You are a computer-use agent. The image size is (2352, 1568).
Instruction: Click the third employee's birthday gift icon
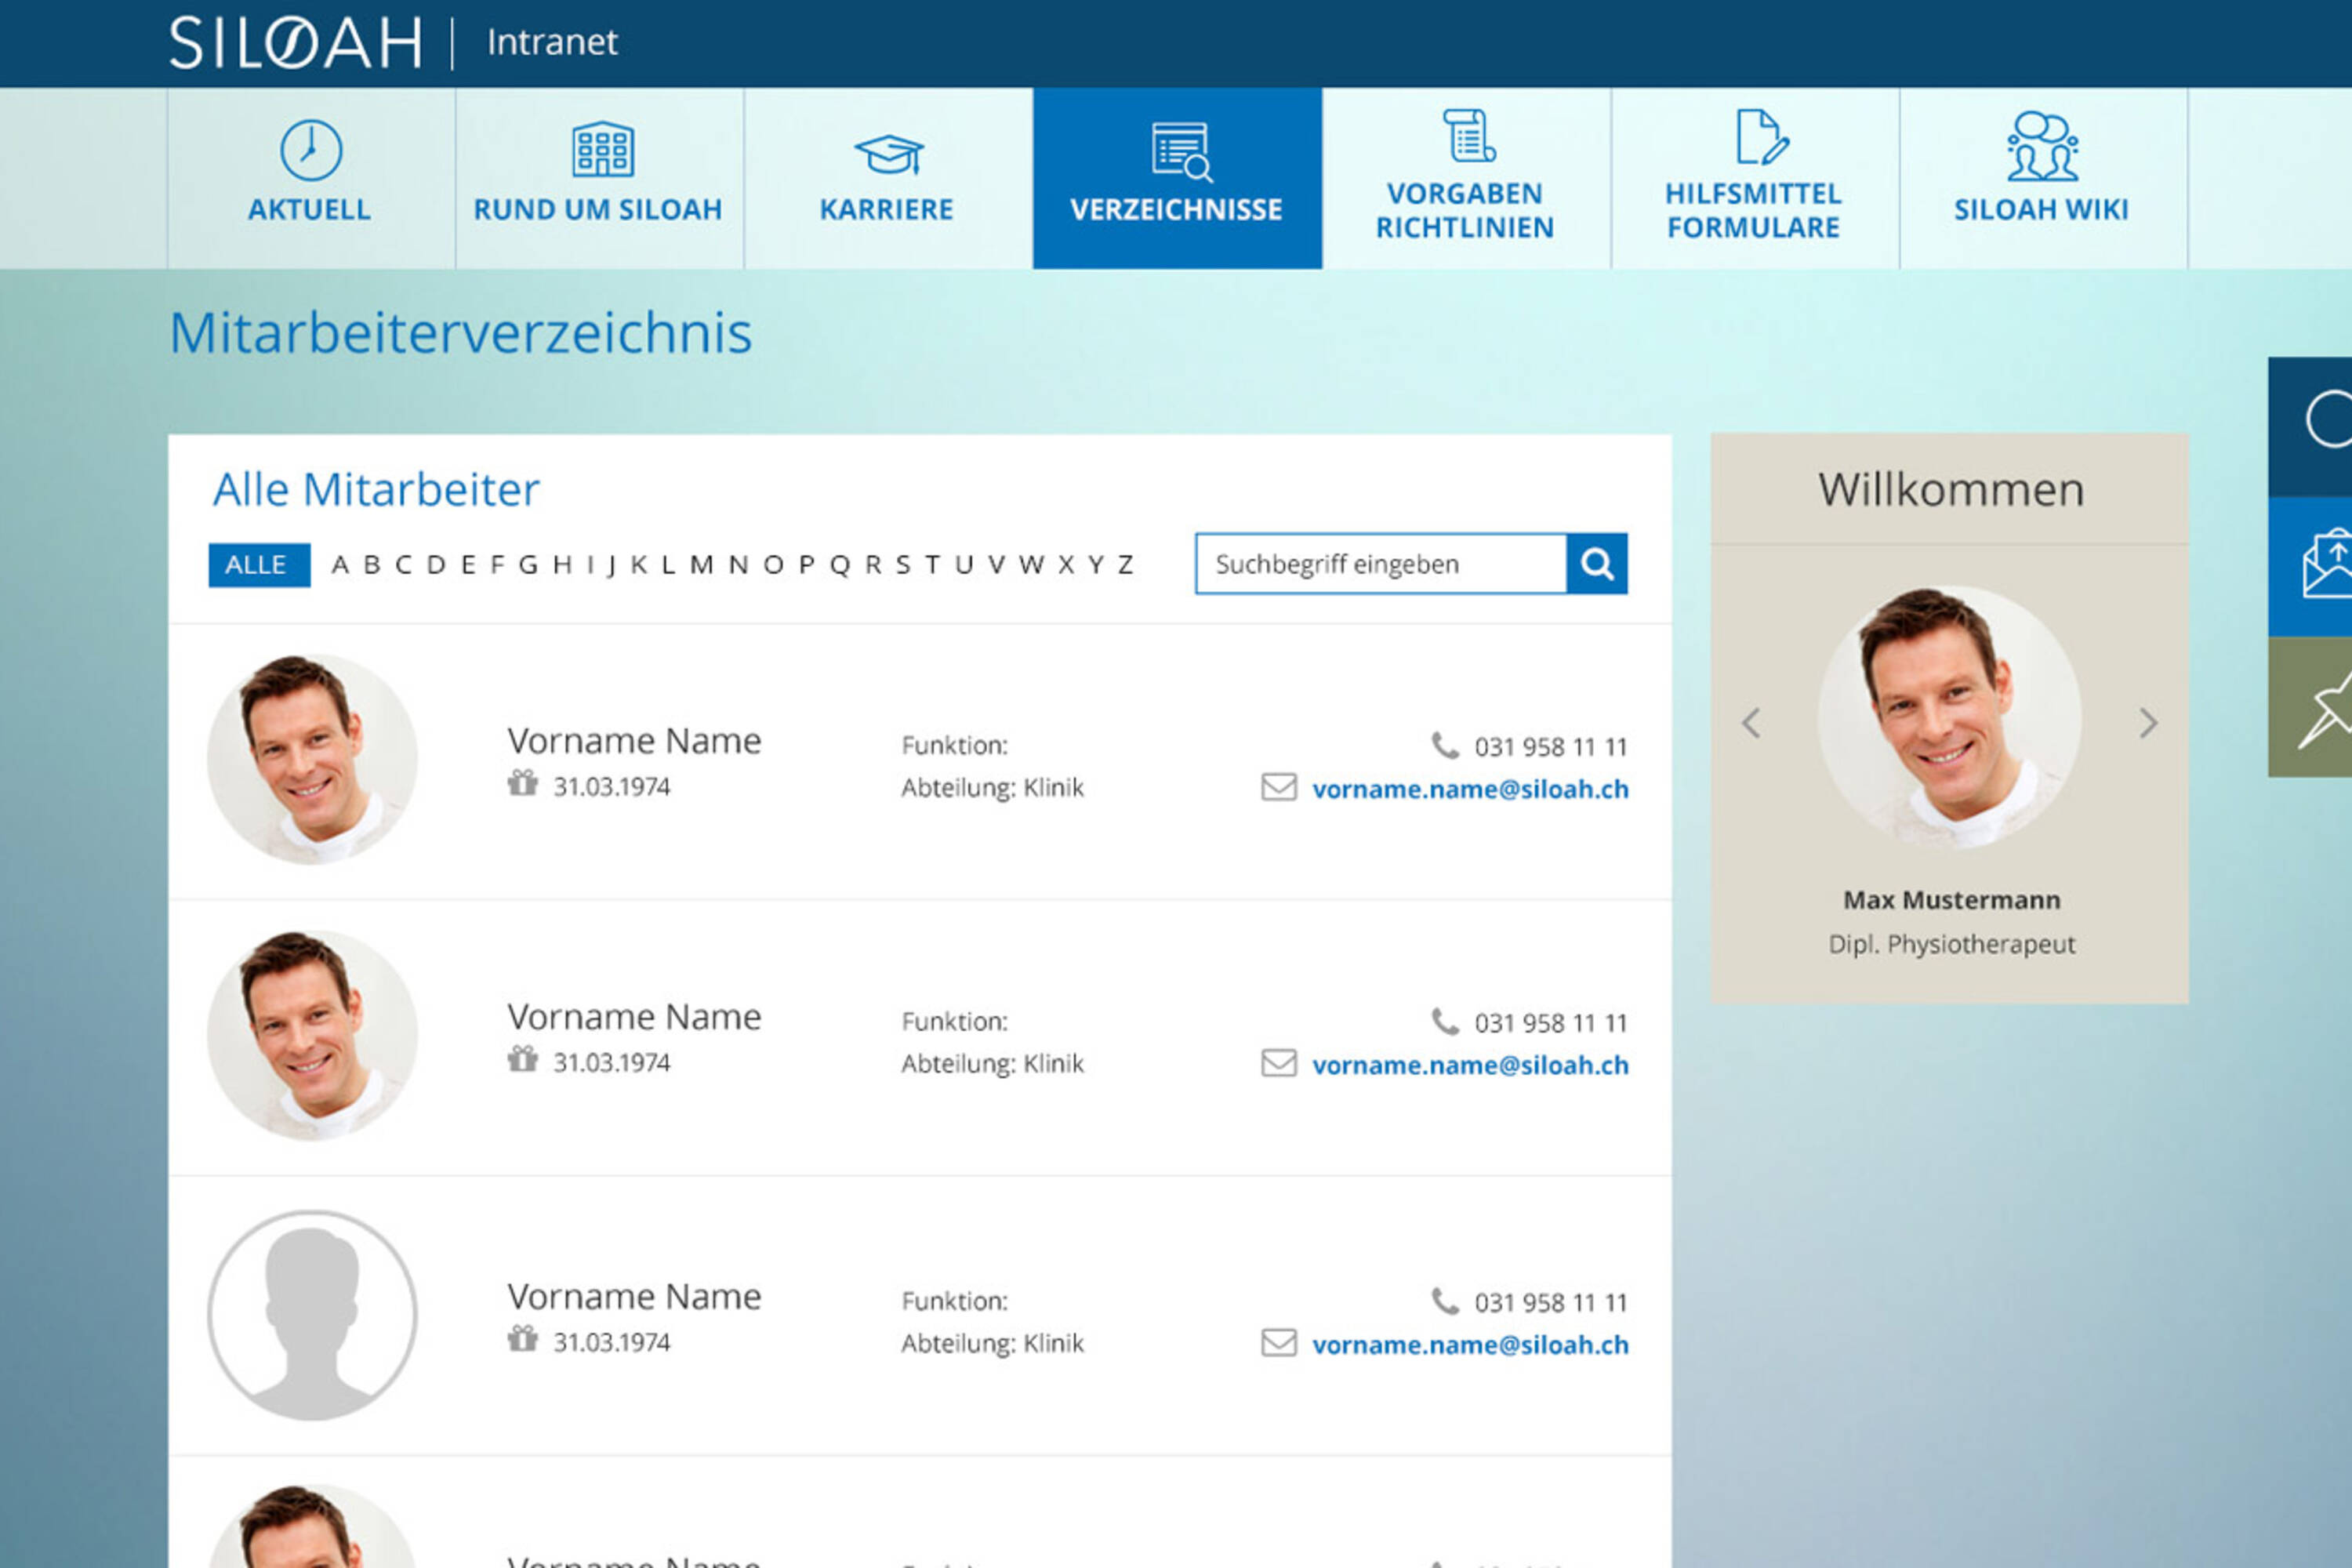click(x=522, y=1339)
